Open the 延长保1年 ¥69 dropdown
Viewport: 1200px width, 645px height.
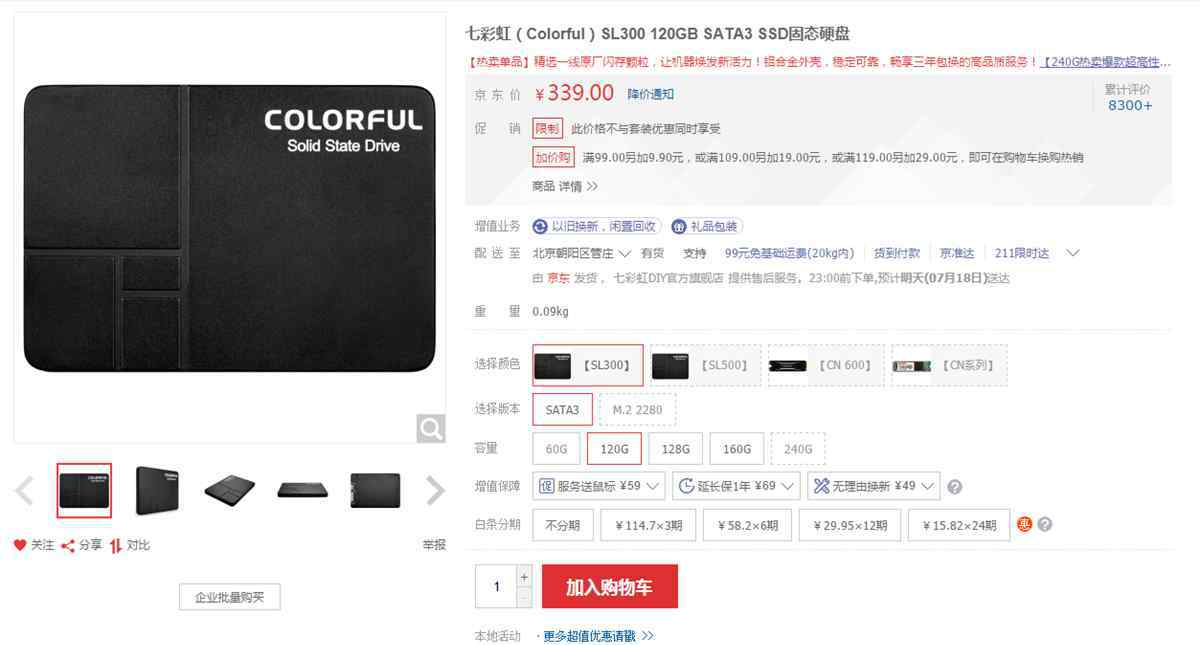[737, 486]
